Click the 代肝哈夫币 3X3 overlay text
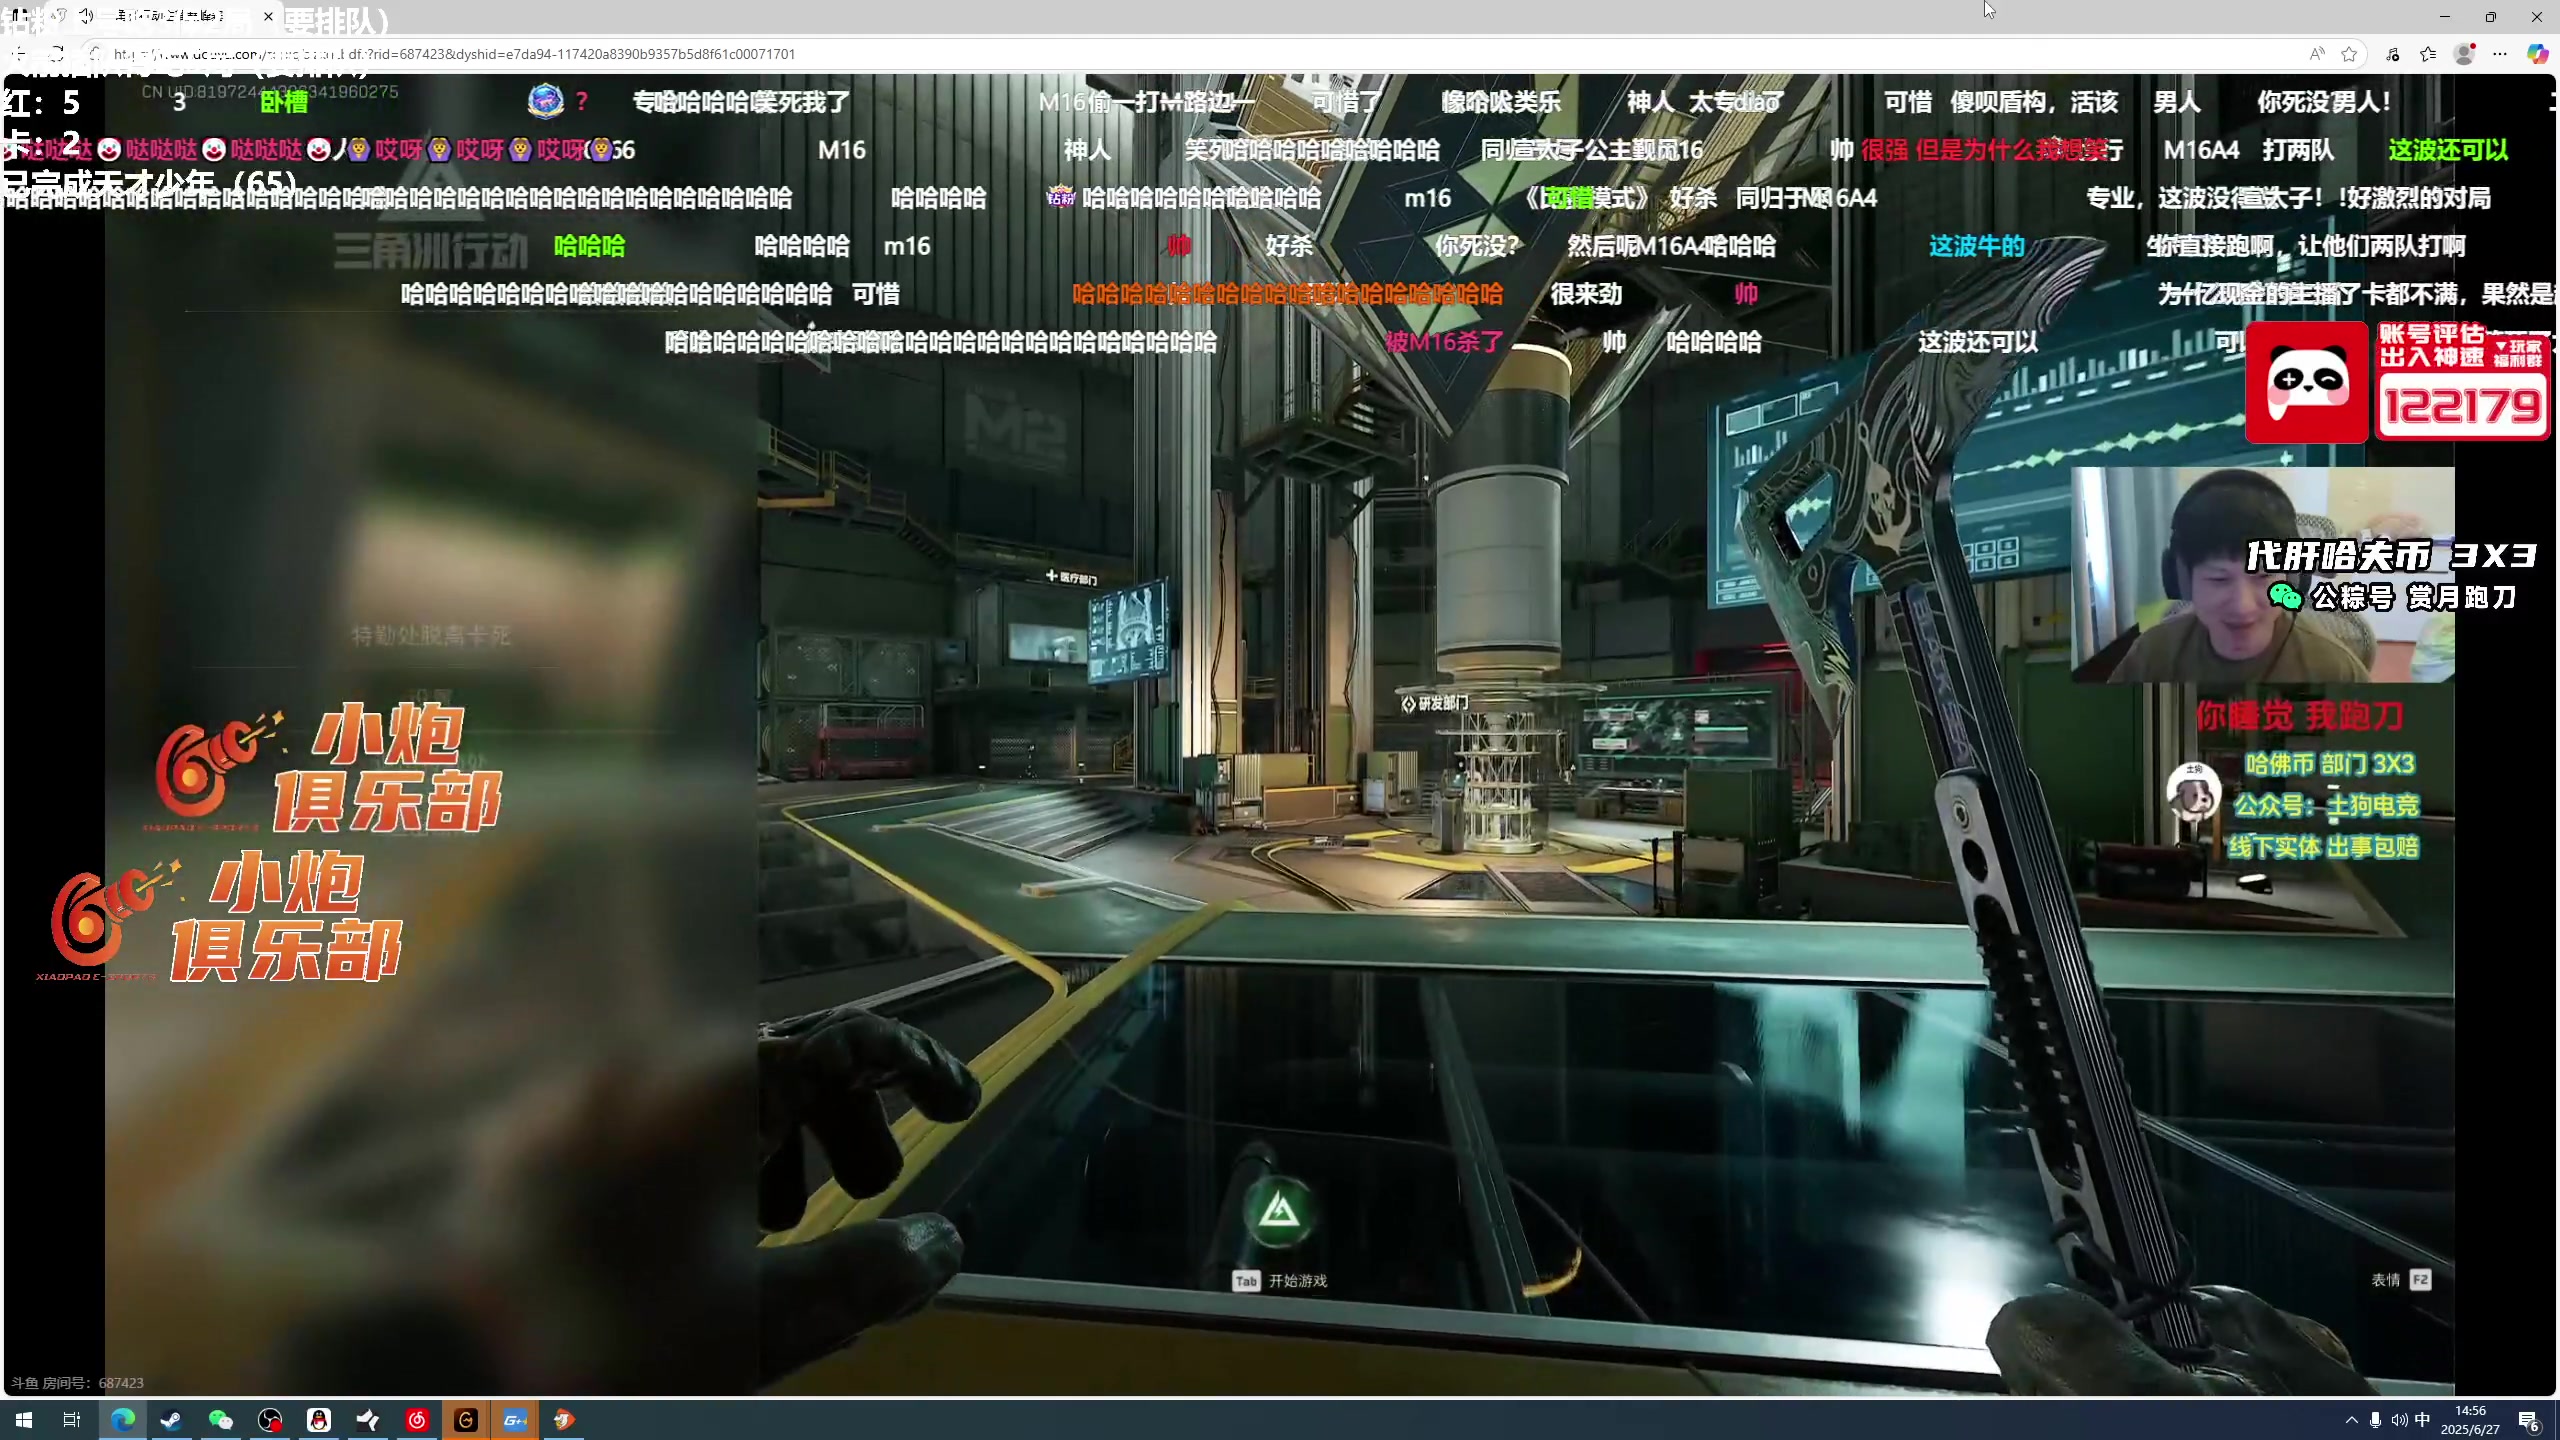This screenshot has width=2560, height=1440. coord(2391,556)
